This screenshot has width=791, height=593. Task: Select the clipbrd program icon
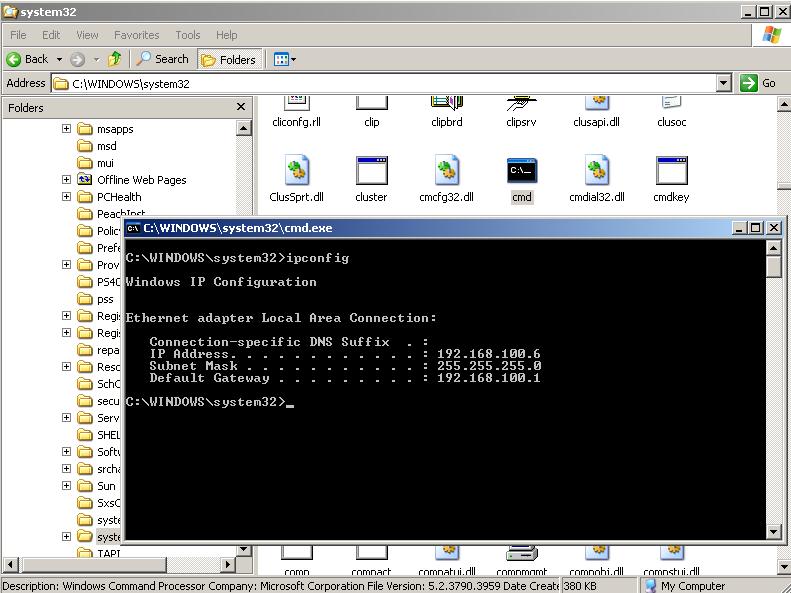click(446, 103)
